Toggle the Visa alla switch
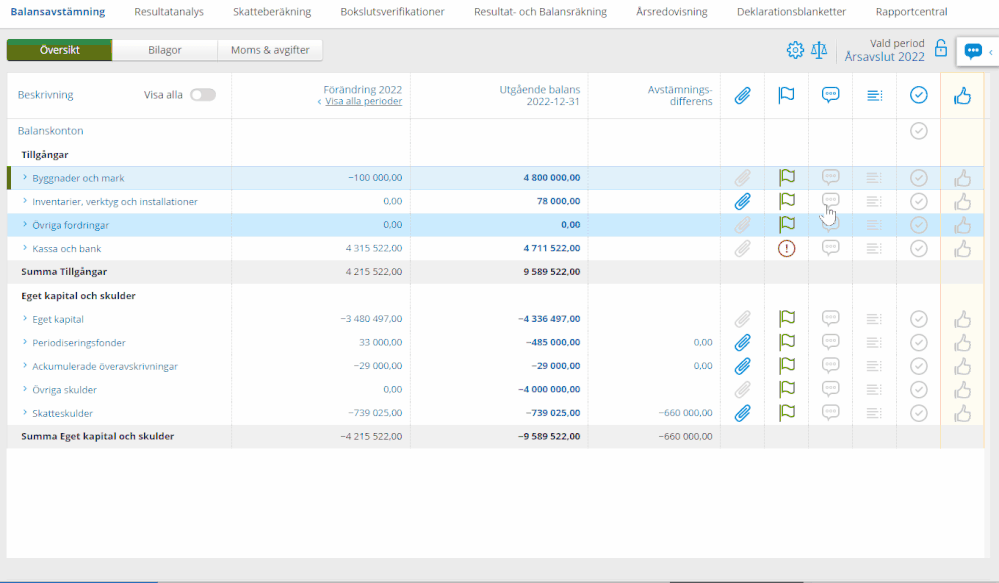The height and width of the screenshot is (583, 999). [x=203, y=95]
